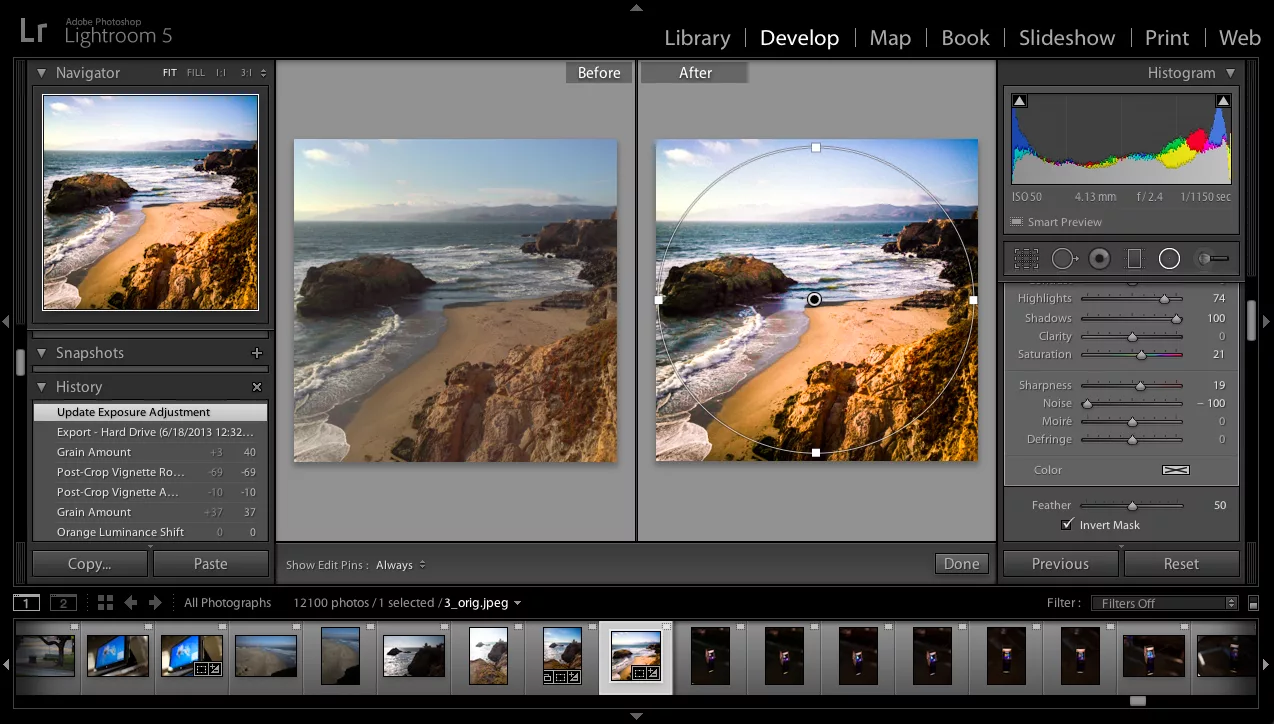Open the Filters Off dropdown
Image resolution: width=1274 pixels, height=724 pixels.
pos(1164,603)
